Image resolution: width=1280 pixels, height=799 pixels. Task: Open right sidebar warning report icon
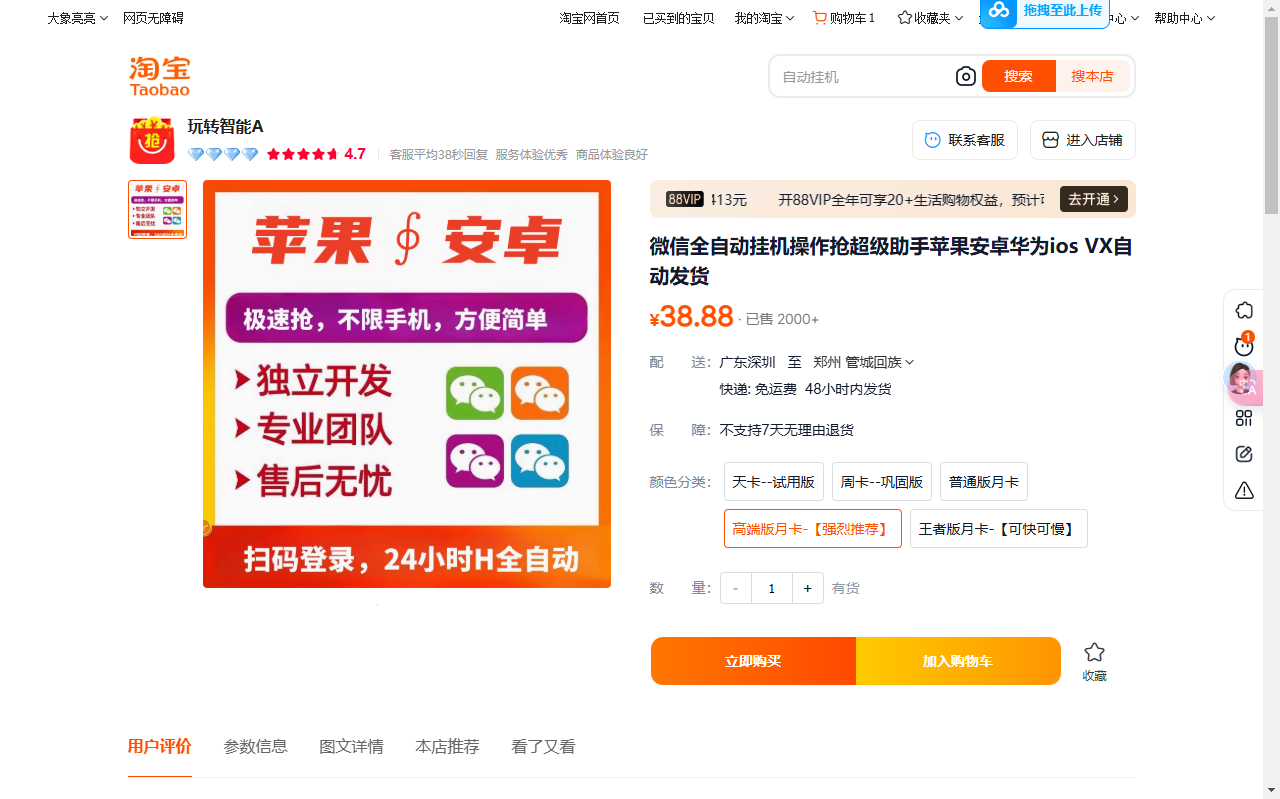[1244, 490]
